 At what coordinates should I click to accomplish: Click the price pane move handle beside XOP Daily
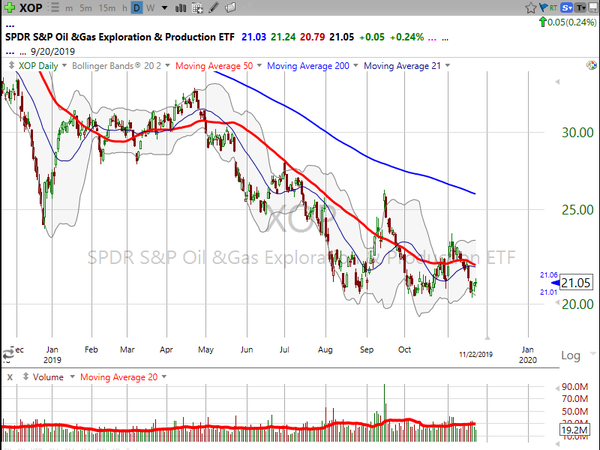point(11,65)
